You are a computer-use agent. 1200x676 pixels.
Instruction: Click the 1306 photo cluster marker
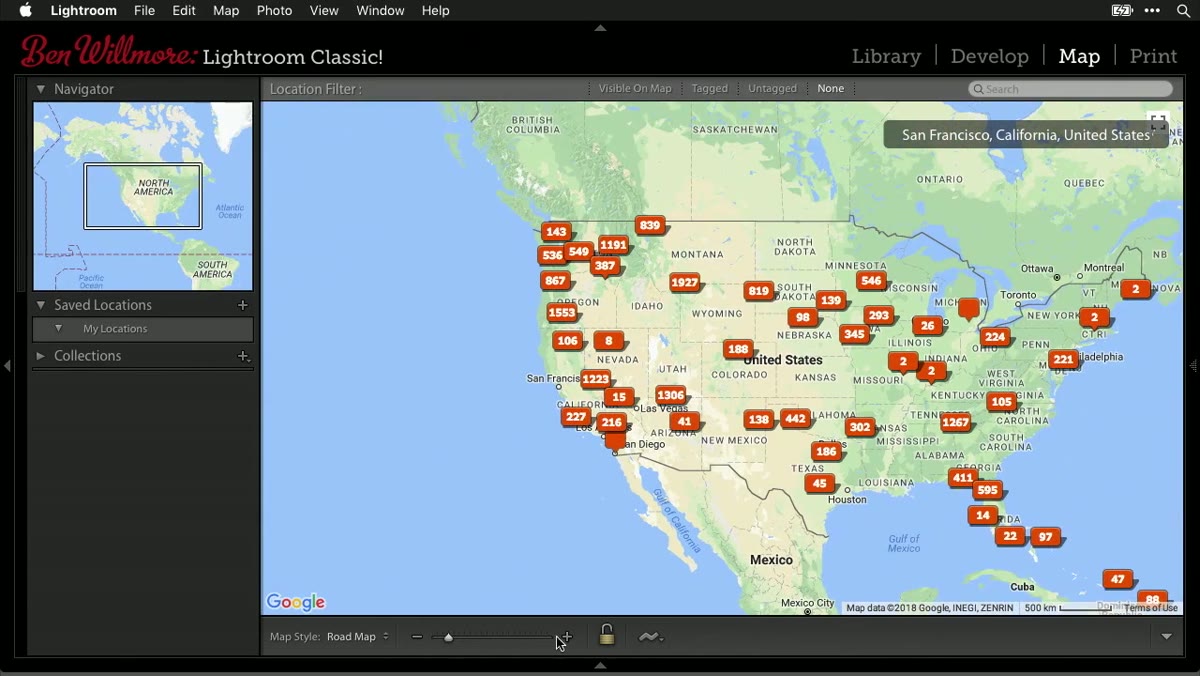[670, 395]
